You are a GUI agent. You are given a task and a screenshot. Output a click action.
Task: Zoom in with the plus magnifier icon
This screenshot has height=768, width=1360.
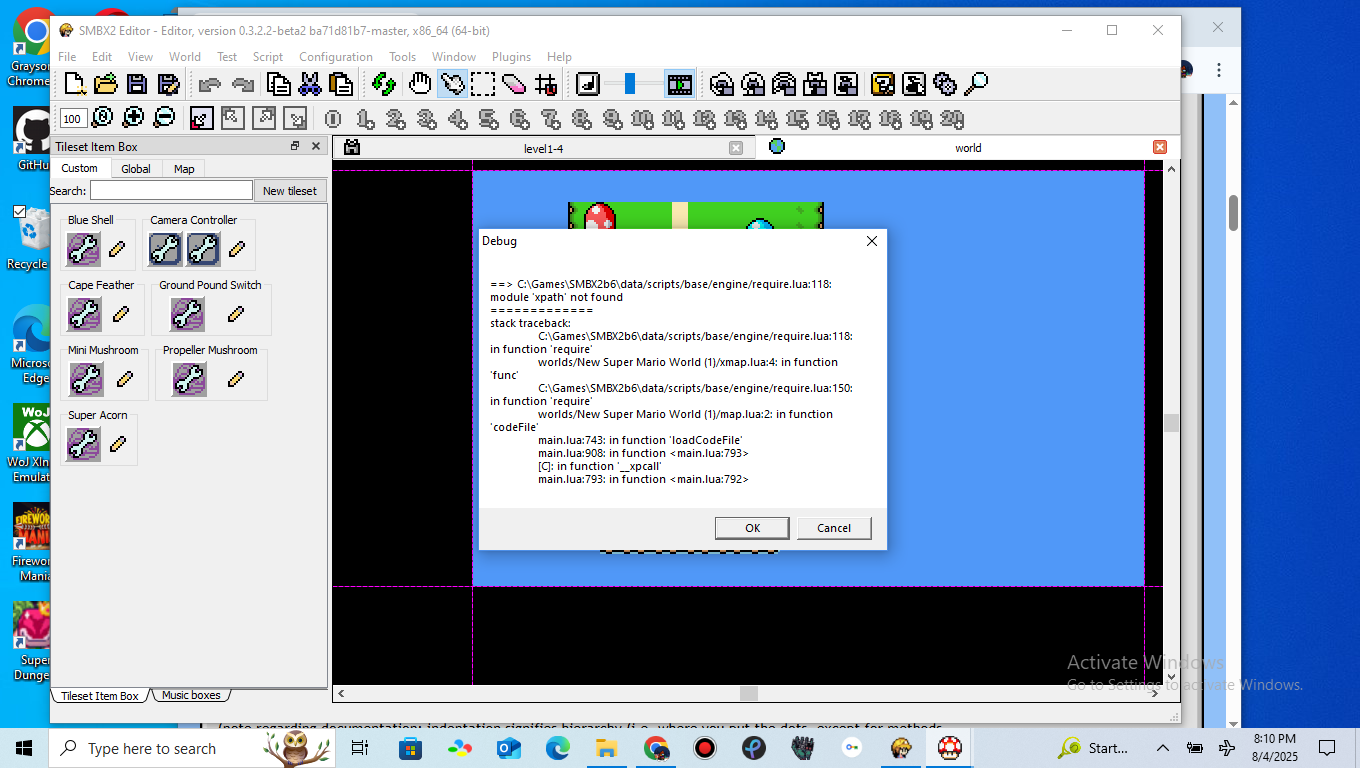pos(133,118)
